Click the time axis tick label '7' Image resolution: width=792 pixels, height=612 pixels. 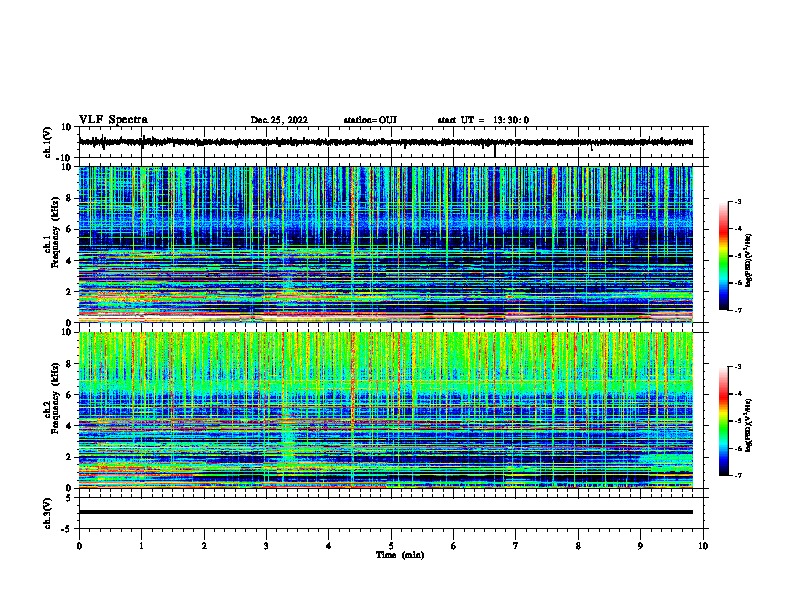point(516,546)
